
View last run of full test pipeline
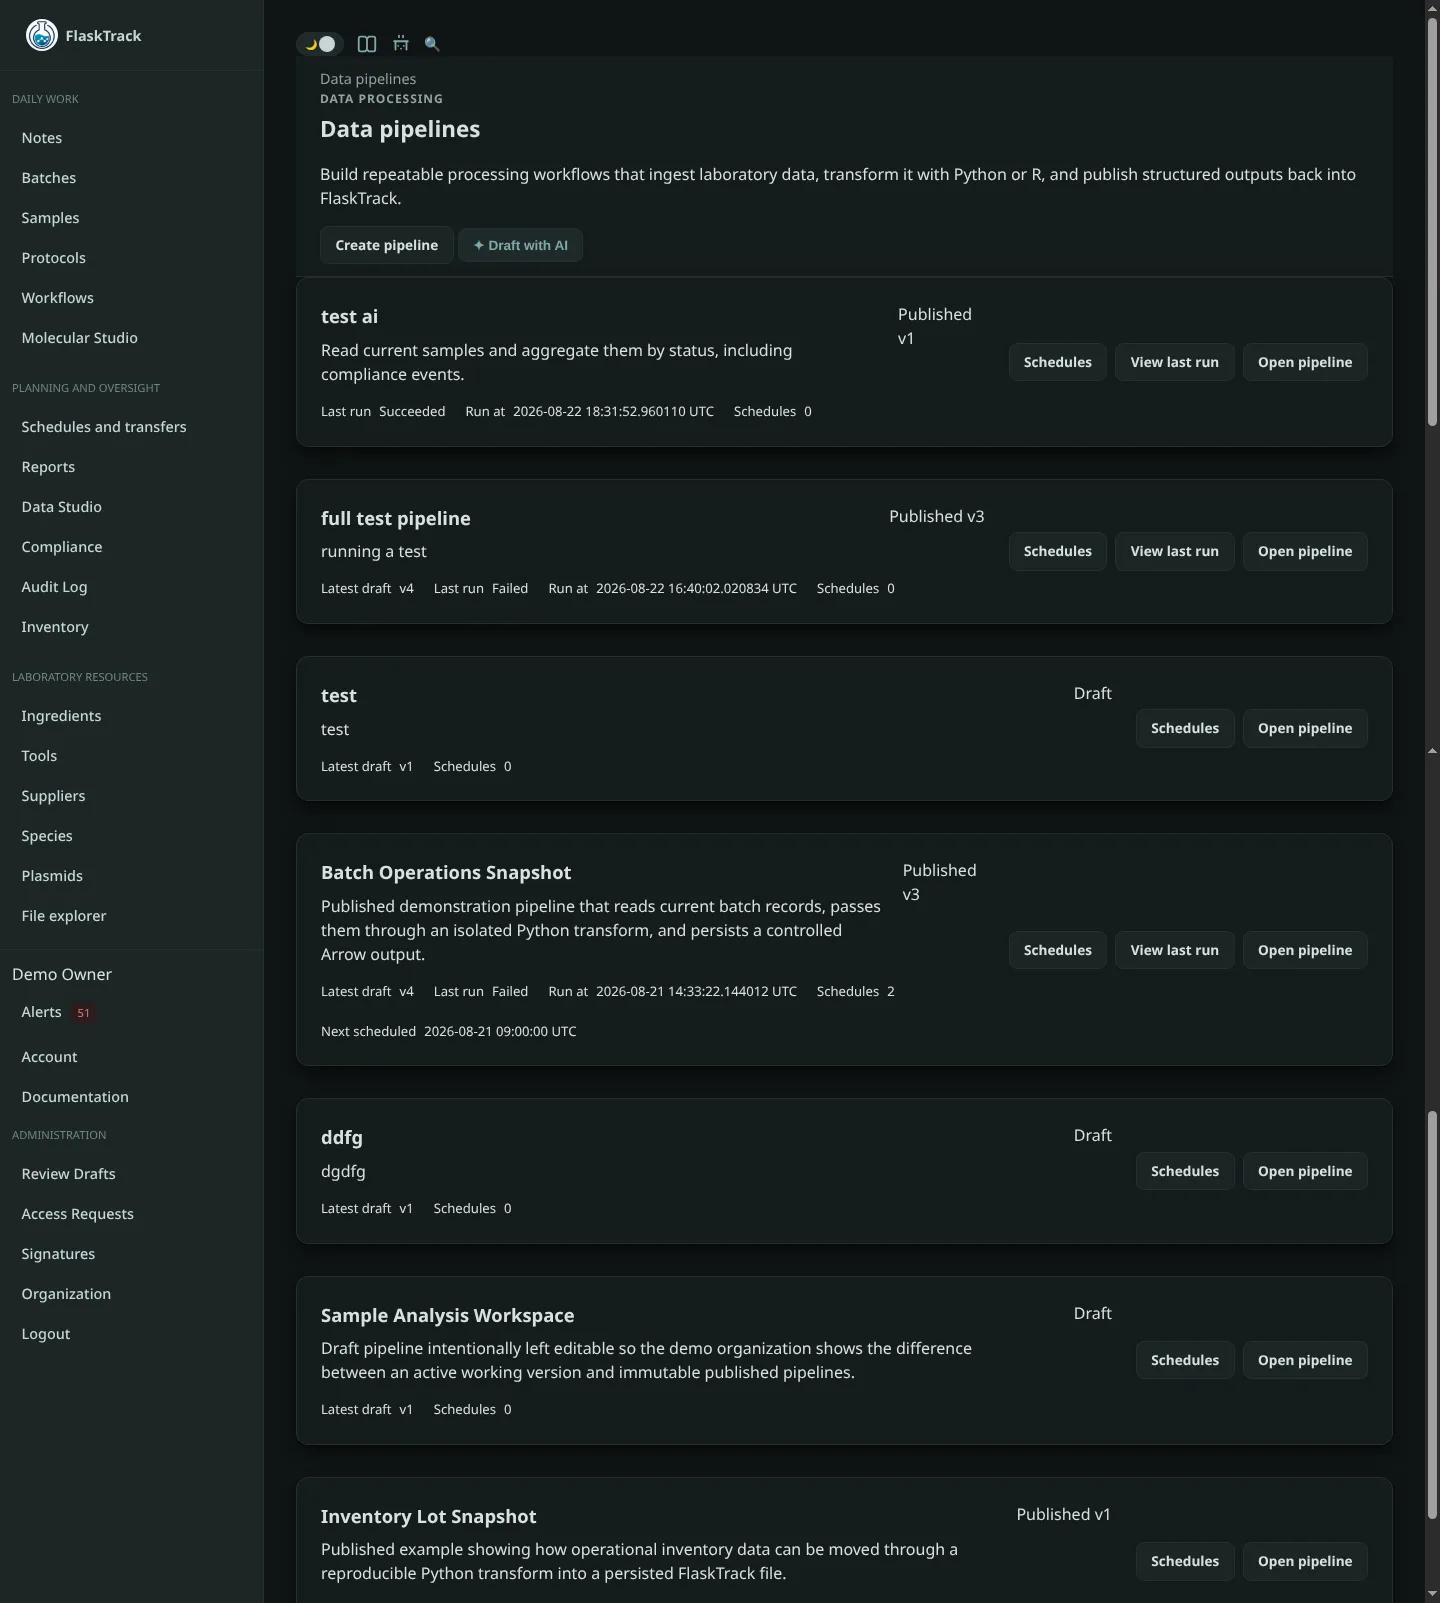click(1174, 551)
